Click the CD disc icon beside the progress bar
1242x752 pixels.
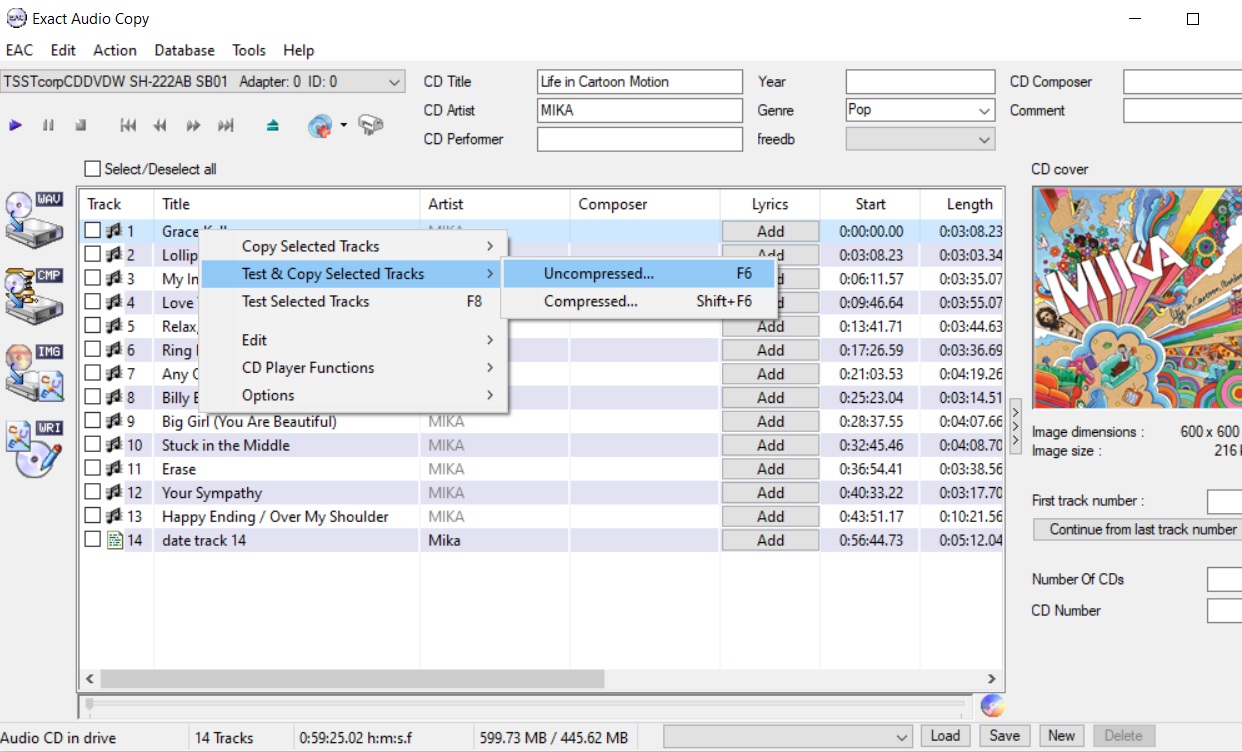991,706
